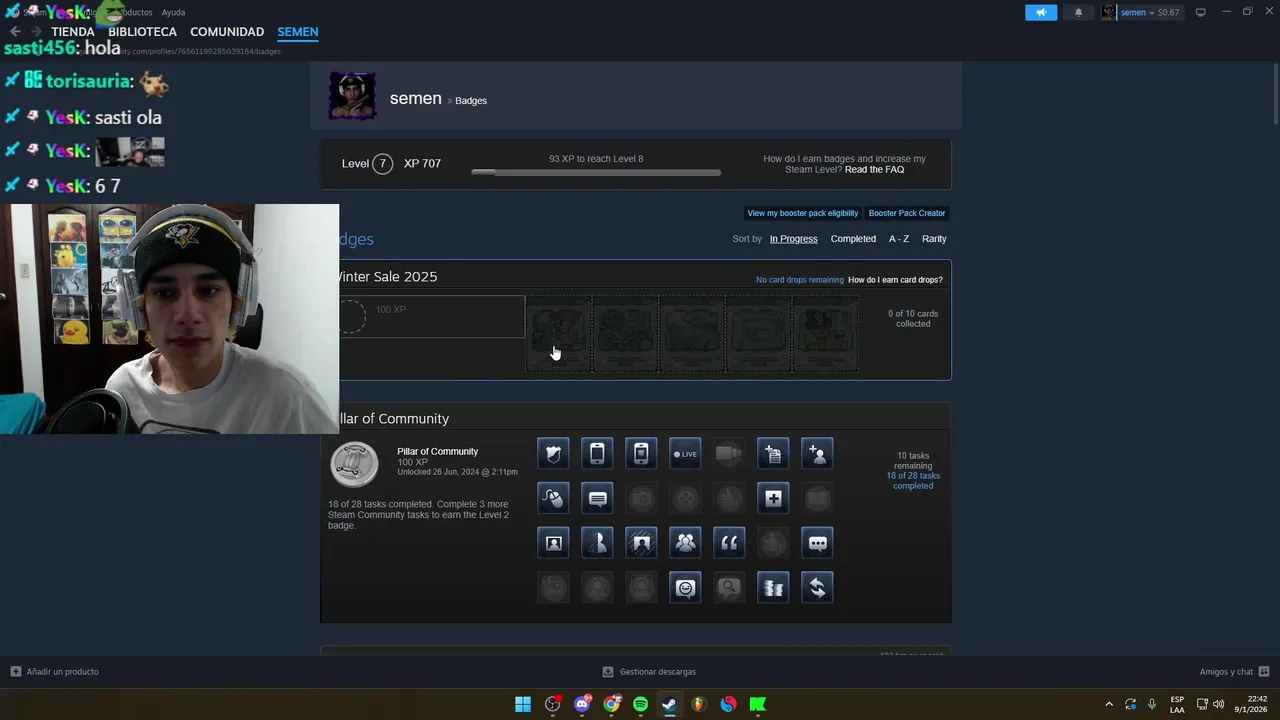Click the single silhouette profile task icon

click(x=597, y=543)
